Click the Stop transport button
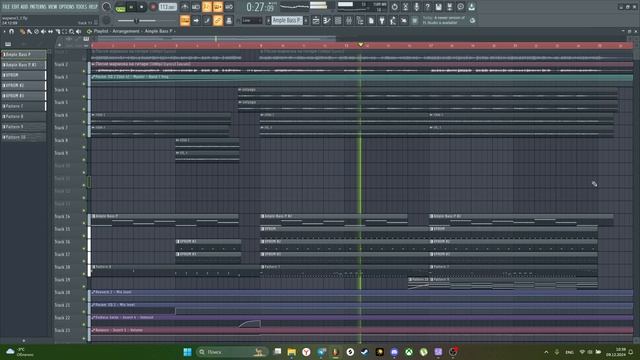The height and width of the screenshot is (360, 640). pyautogui.click(x=142, y=7)
